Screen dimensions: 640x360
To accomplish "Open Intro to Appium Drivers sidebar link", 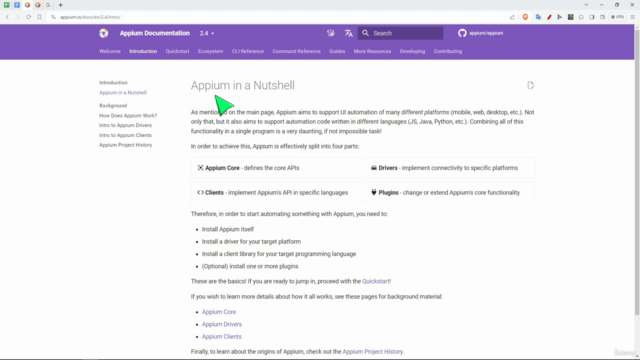I will click(125, 125).
